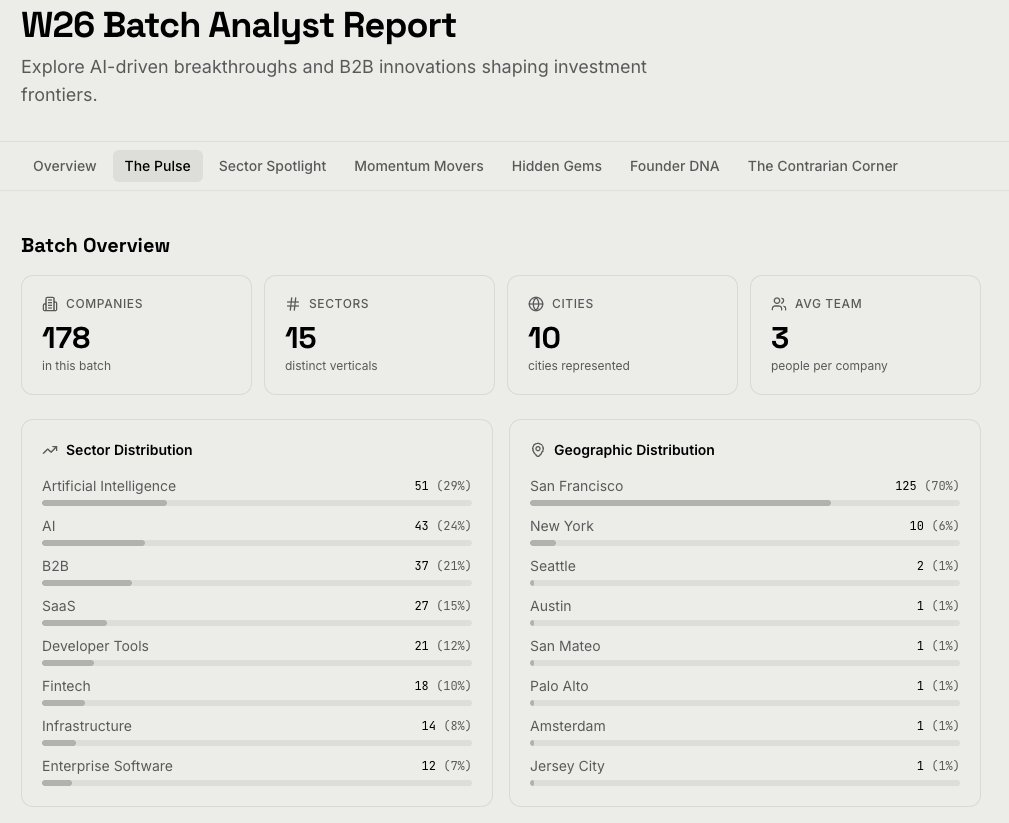
Task: Click the 'Infrastructure' sector label
Action: tap(87, 725)
